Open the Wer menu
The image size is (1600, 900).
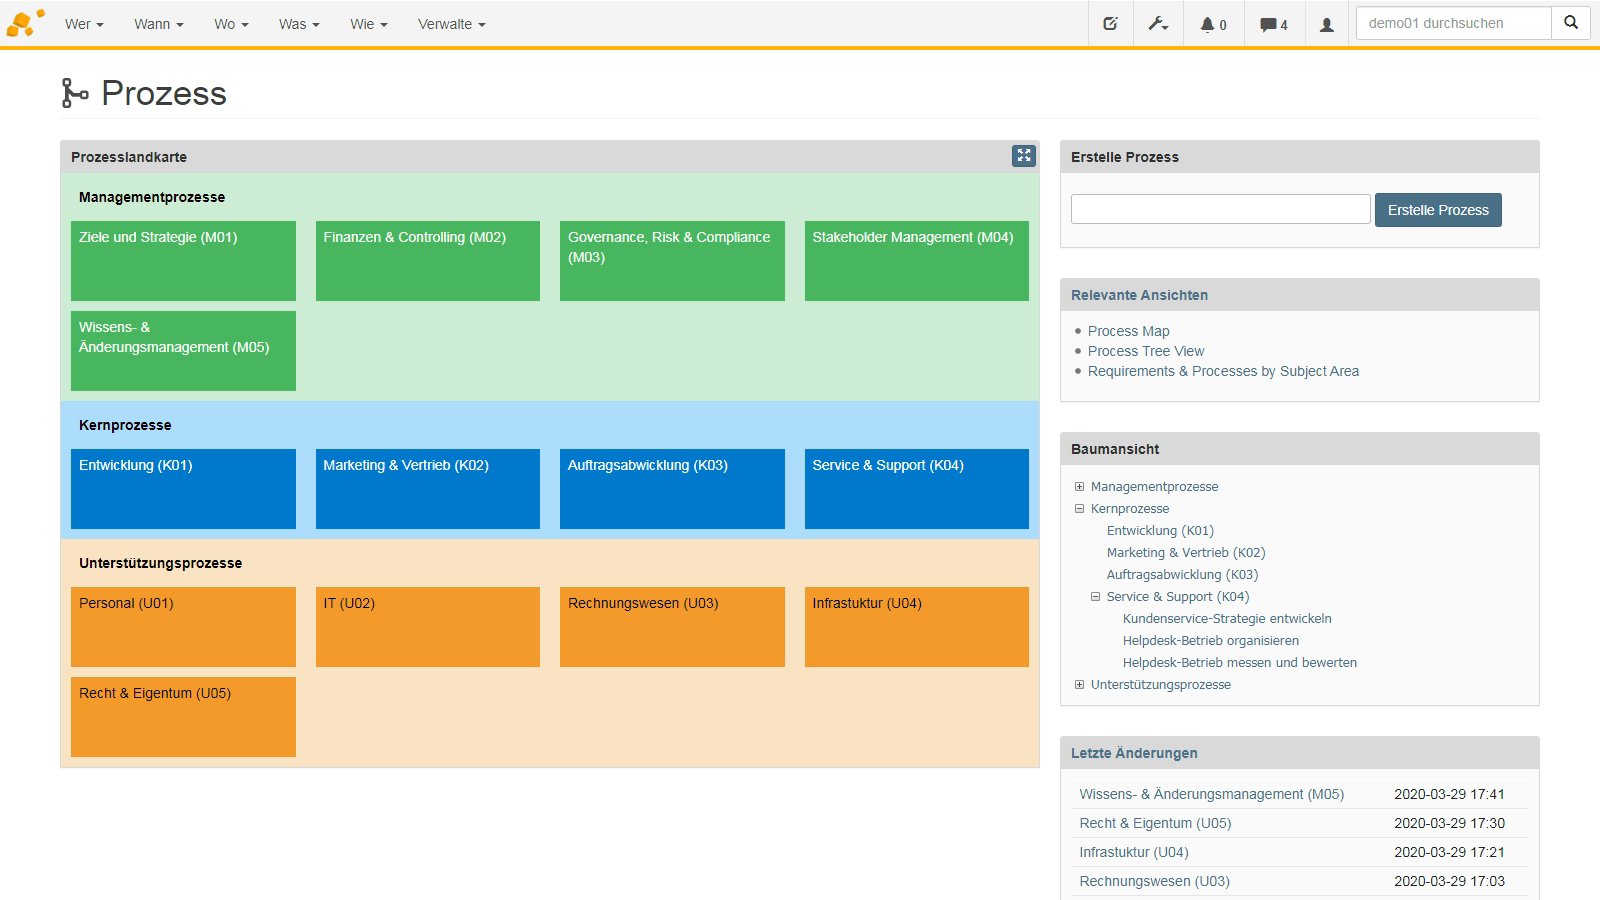[84, 24]
